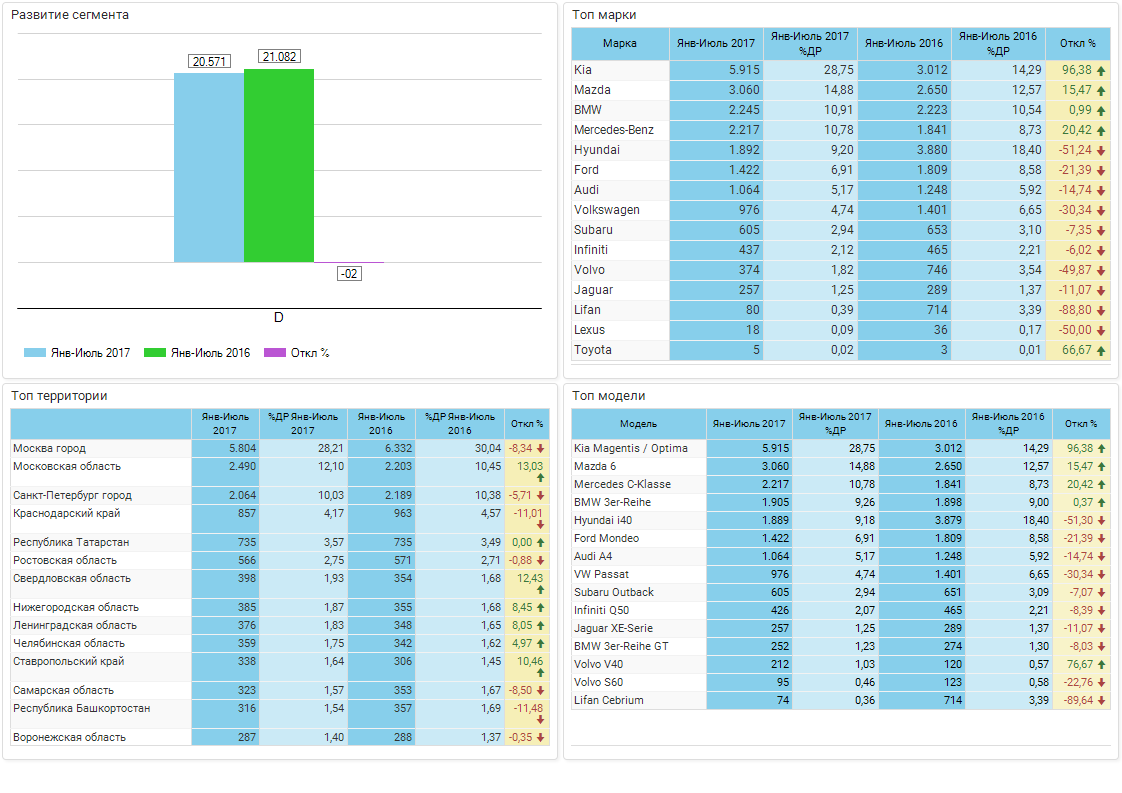This screenshot has height=793, width=1122.
Task: Select the Ford Mondeo model cell
Action: click(x=638, y=539)
